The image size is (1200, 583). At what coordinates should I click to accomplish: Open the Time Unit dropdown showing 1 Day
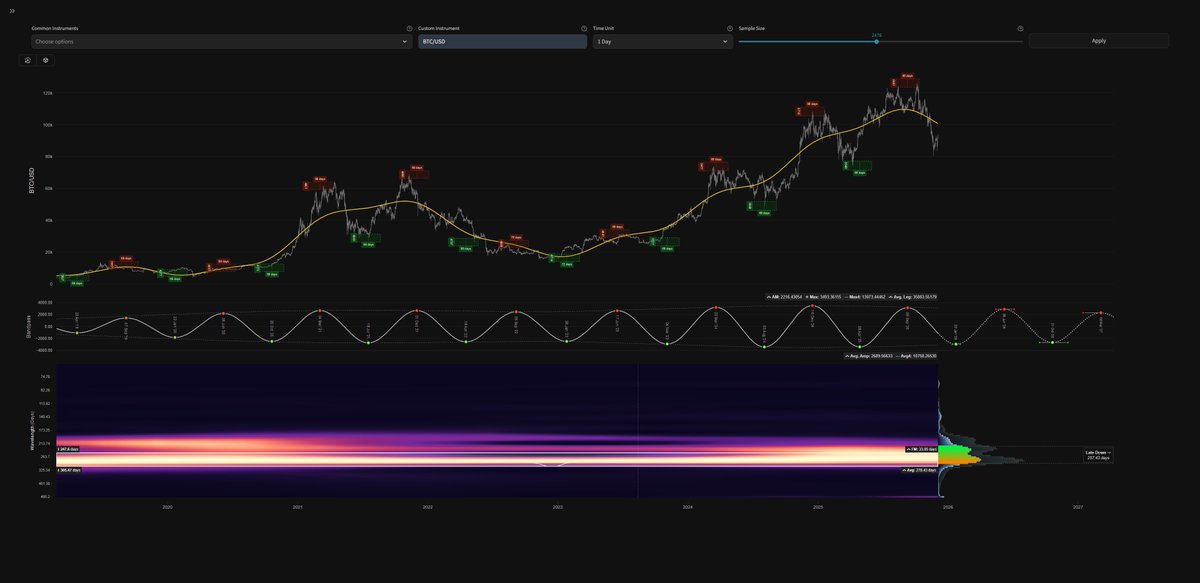point(662,42)
